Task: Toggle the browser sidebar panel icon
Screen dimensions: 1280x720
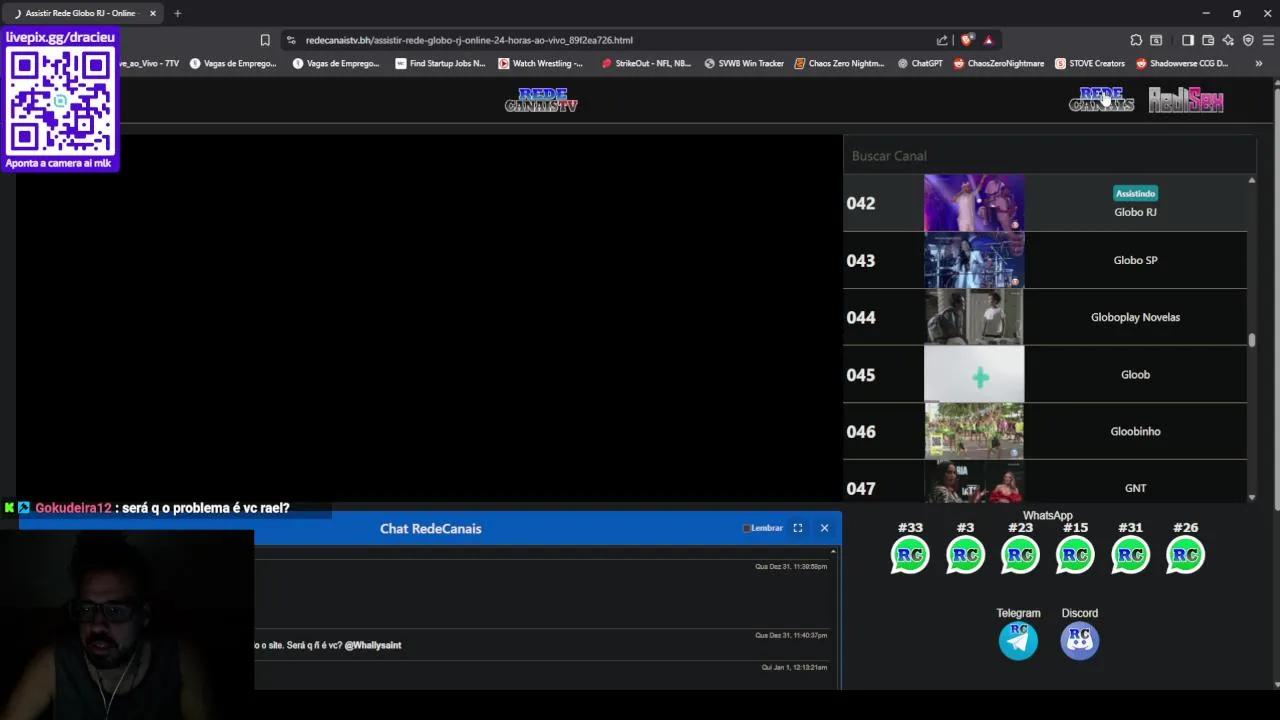Action: tap(1187, 40)
